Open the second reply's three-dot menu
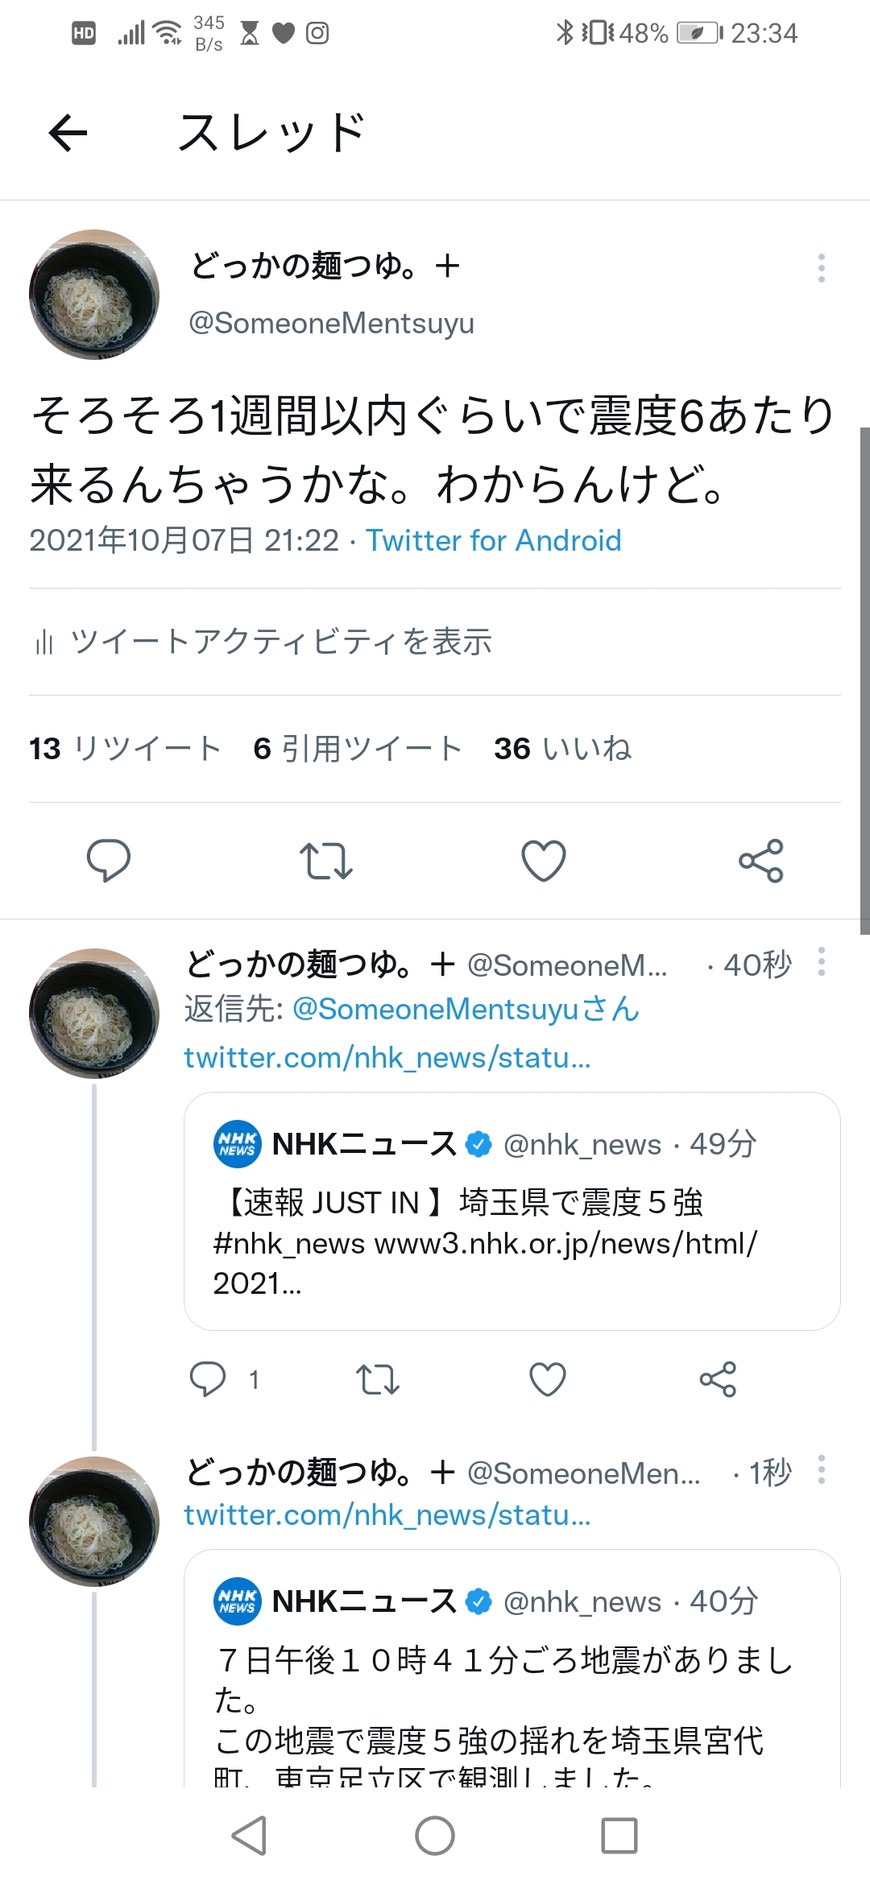870x1884 pixels. (x=821, y=1470)
